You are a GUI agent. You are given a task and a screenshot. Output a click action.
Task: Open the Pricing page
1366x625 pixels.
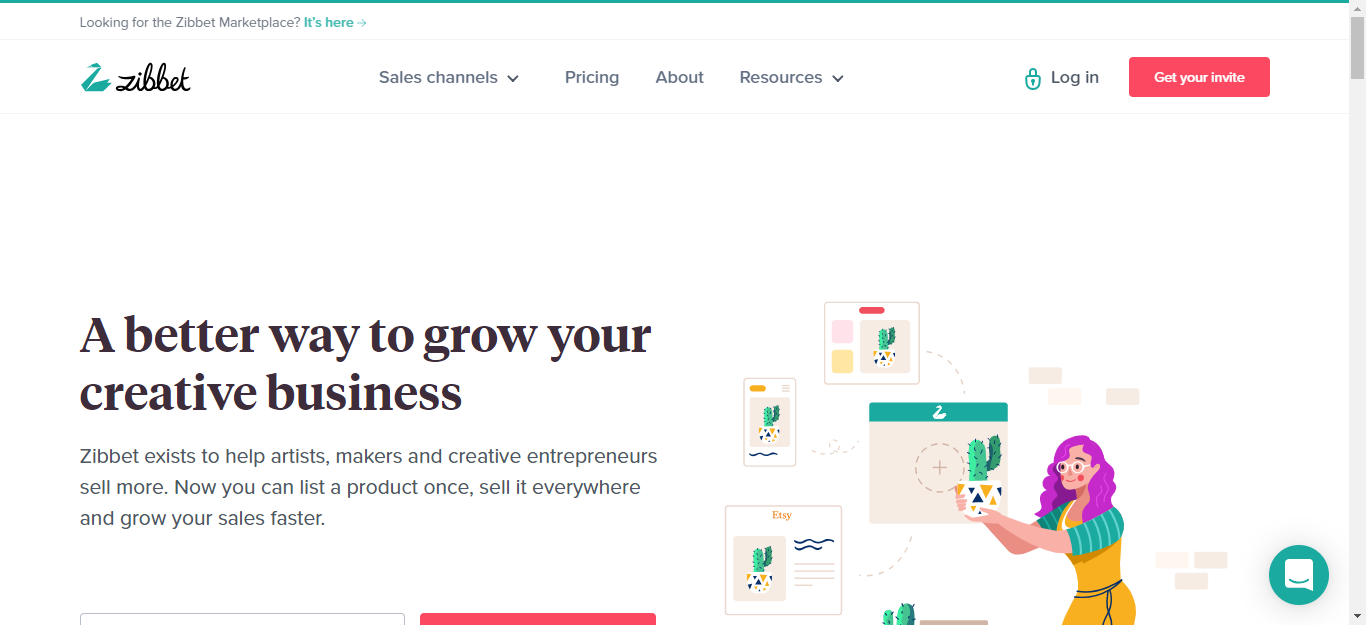point(592,77)
